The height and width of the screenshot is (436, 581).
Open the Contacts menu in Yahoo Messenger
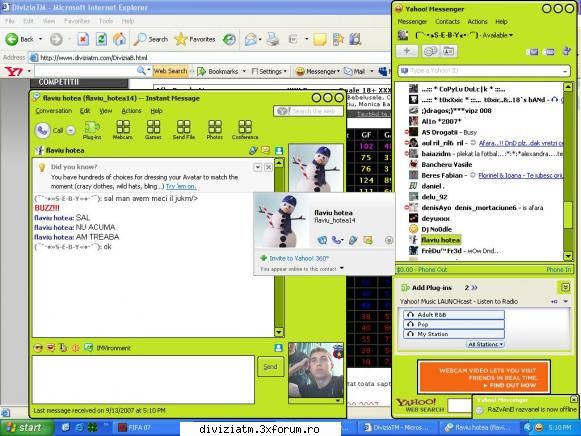[x=447, y=21]
